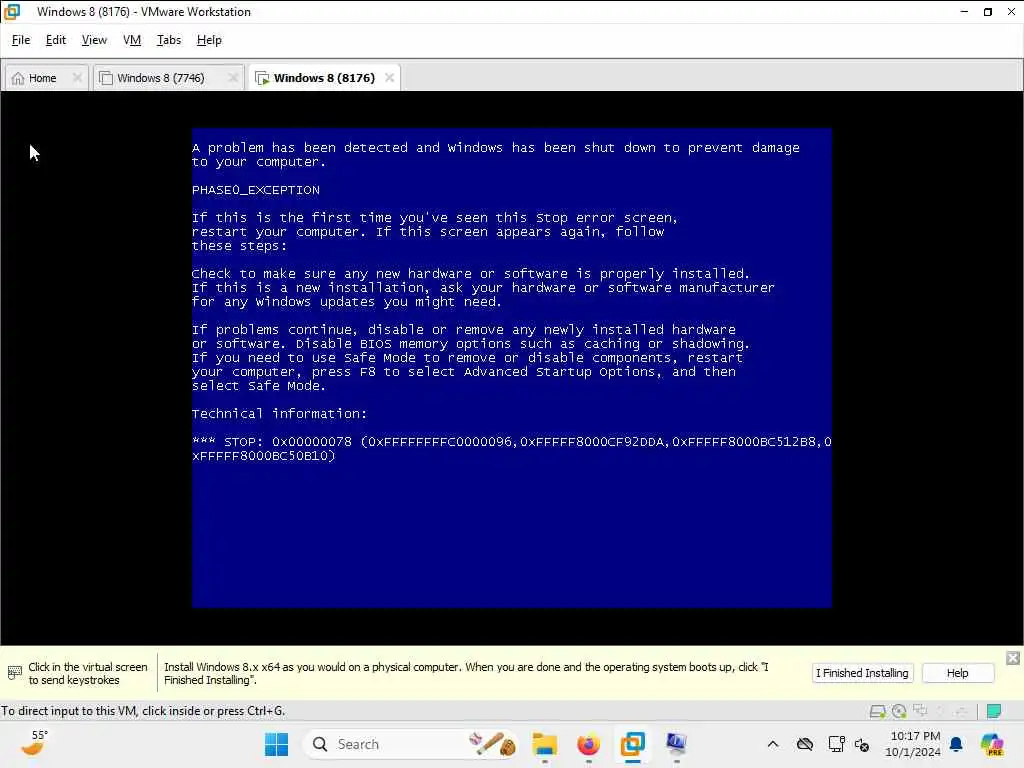Click the hard disk device status icon
The height and width of the screenshot is (768, 1024).
877,711
